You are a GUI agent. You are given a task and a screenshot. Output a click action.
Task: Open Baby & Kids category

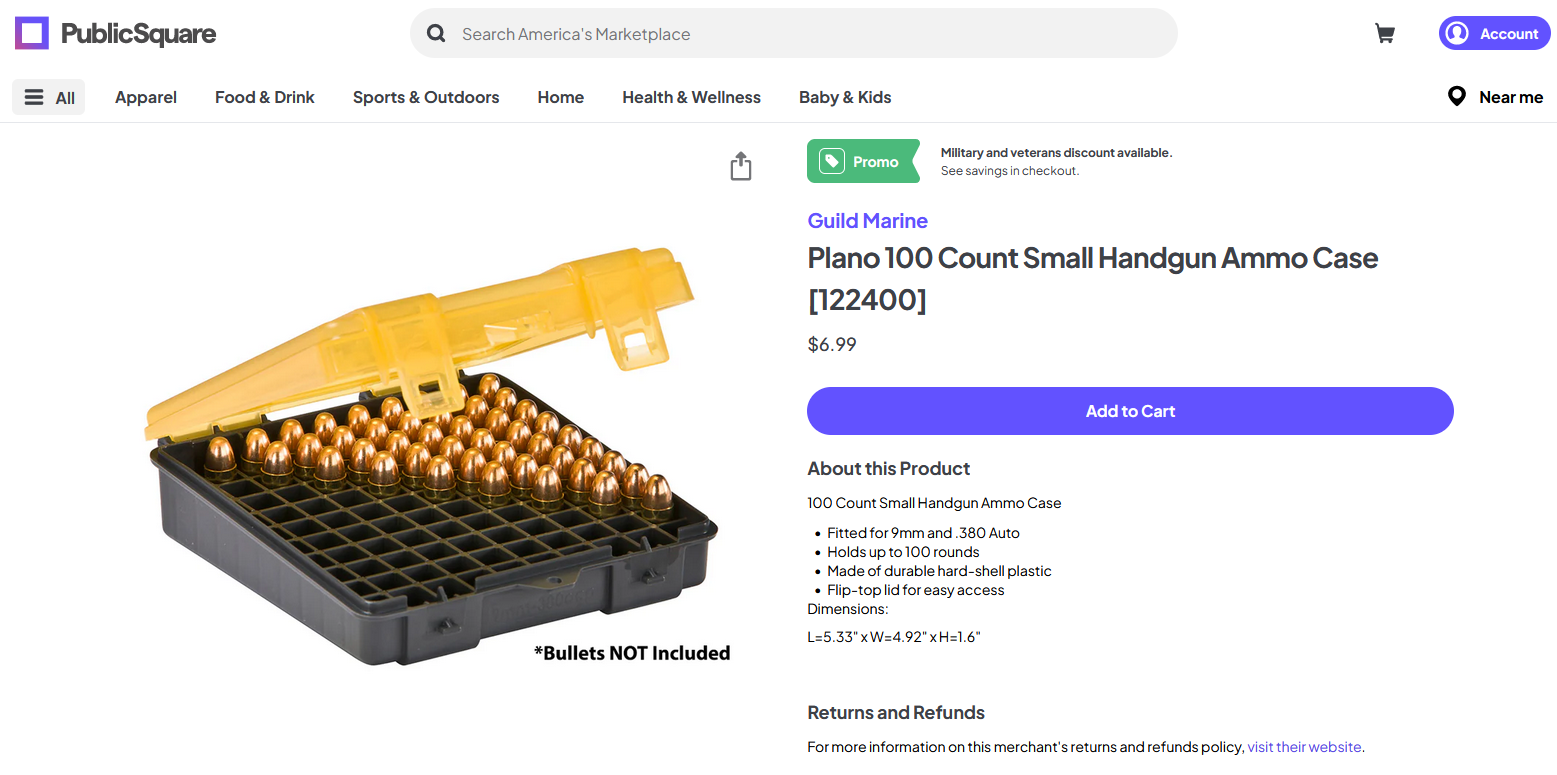pyautogui.click(x=845, y=97)
